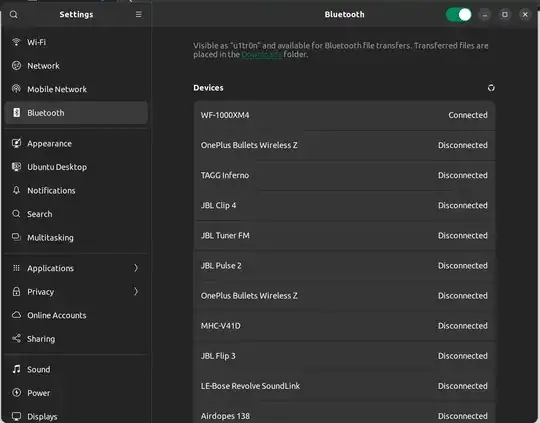Open the Online Accounts panel label
Image resolution: width=540 pixels, height=423 pixels.
pyautogui.click(x=57, y=315)
